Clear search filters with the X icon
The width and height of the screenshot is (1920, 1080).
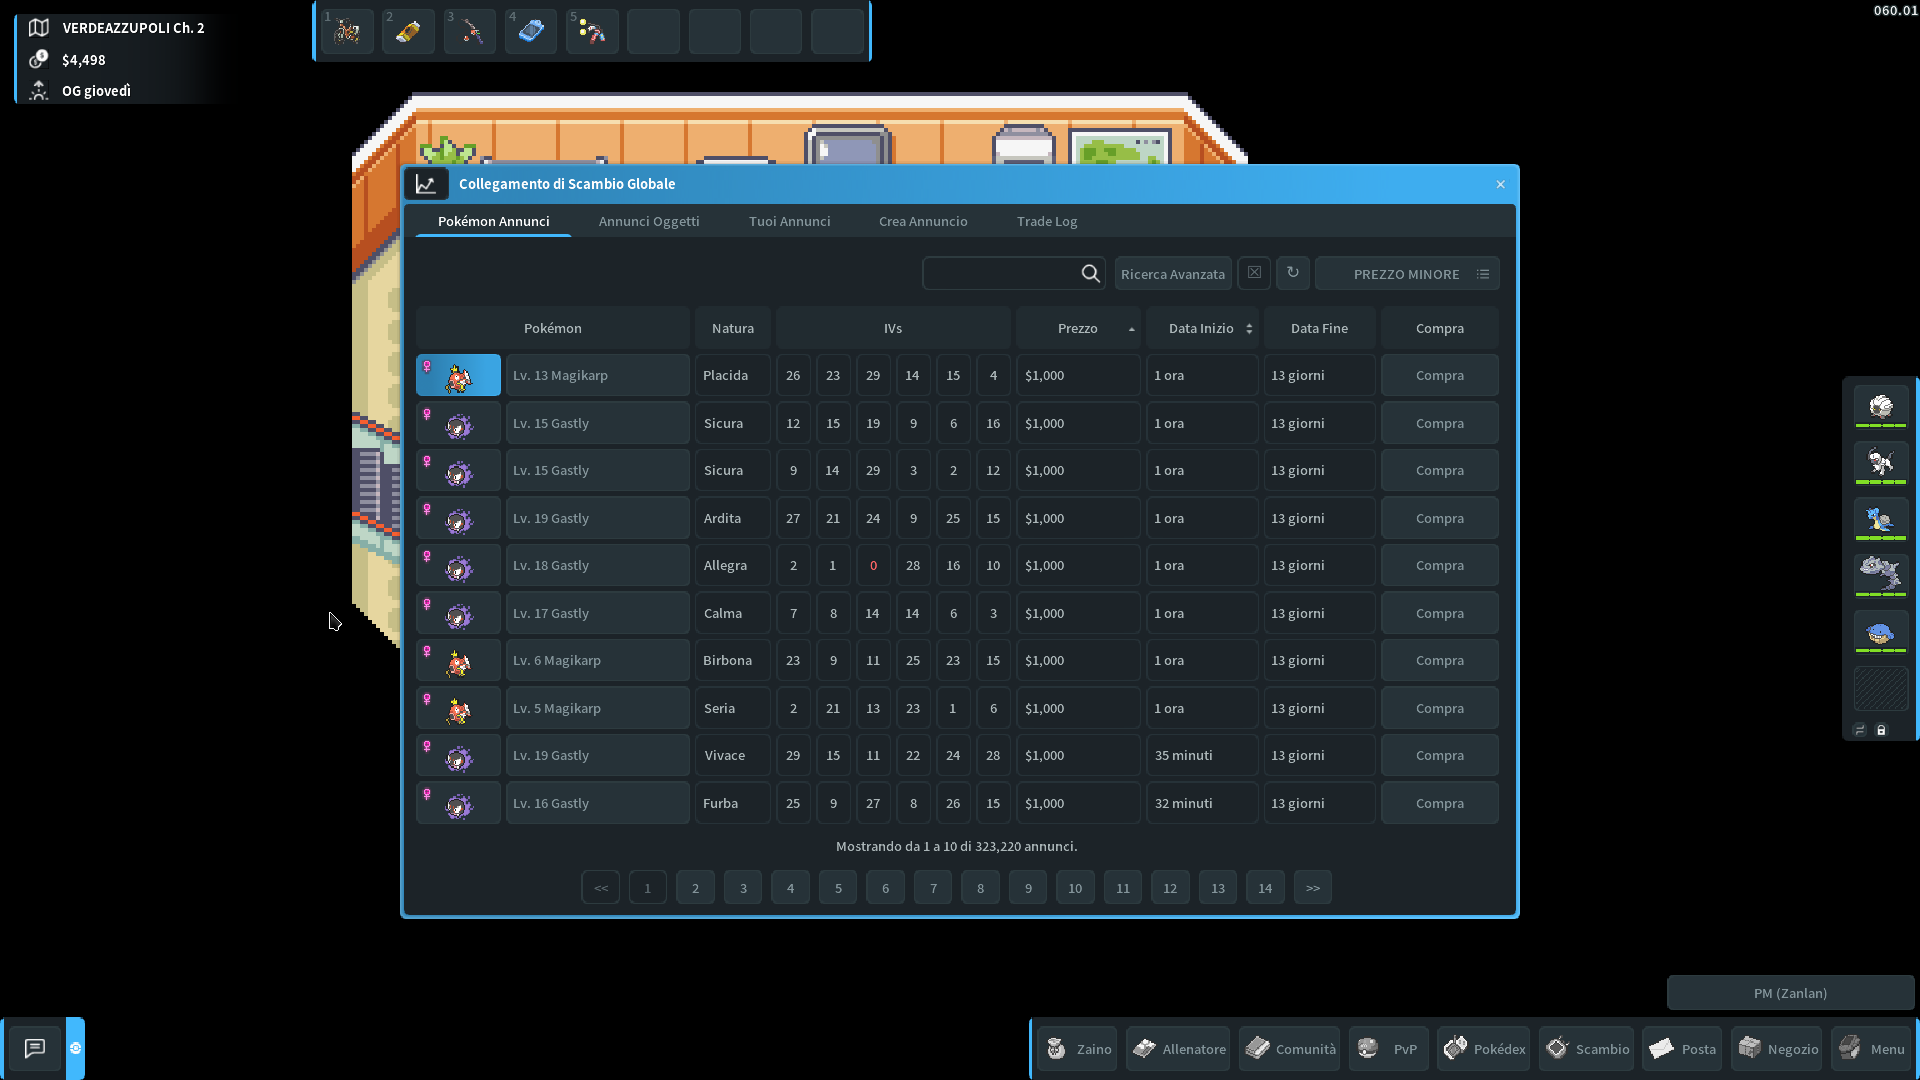[1254, 273]
